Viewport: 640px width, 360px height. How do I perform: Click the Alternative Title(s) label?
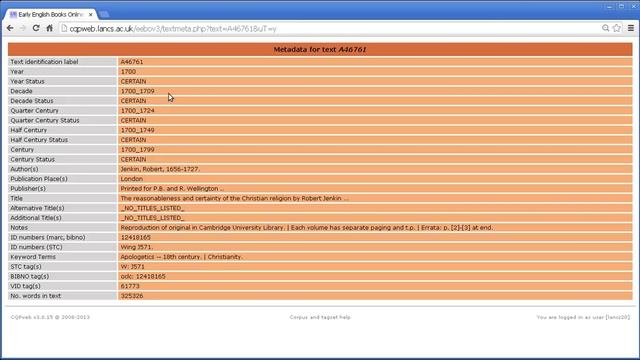click(37, 208)
